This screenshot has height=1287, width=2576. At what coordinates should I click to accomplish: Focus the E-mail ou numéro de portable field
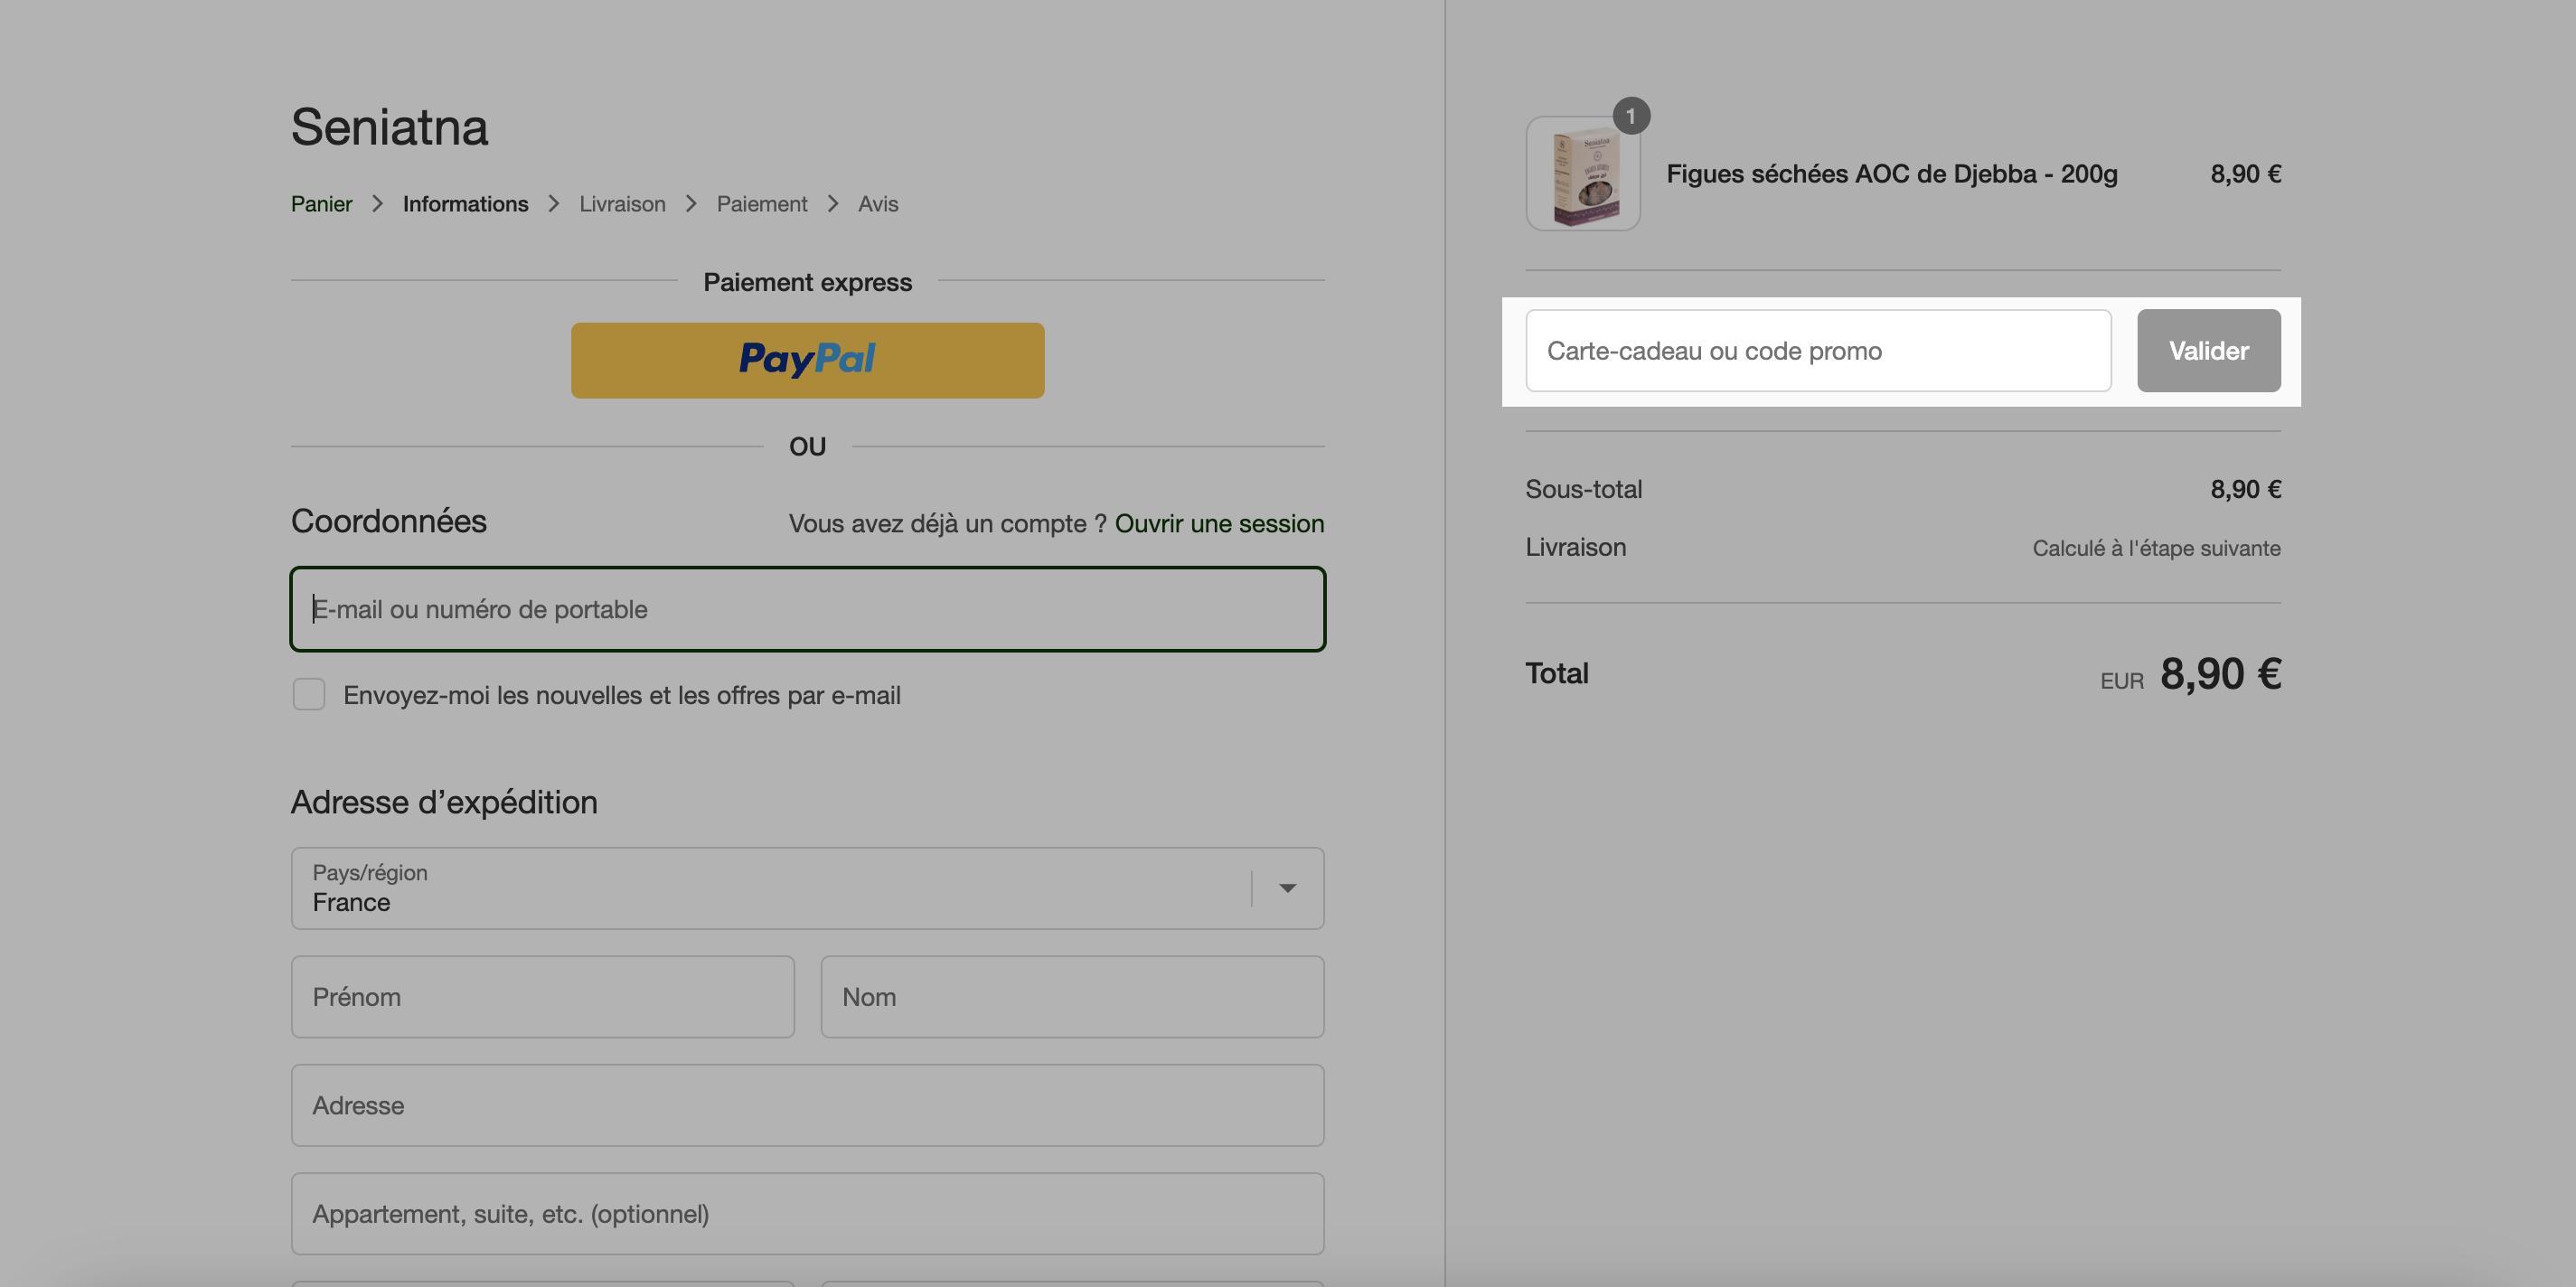click(807, 609)
